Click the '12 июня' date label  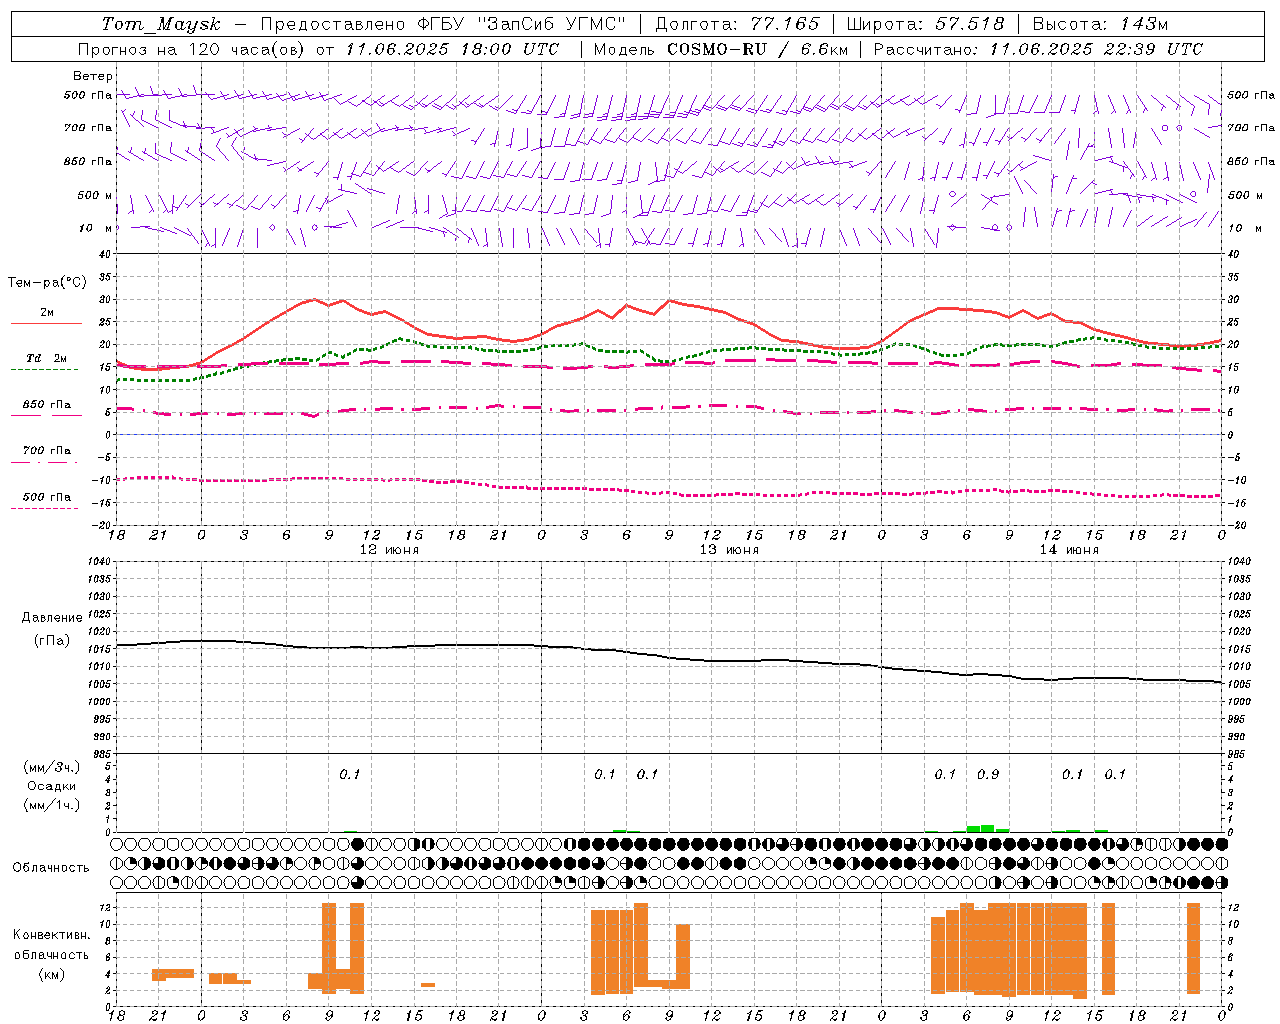pos(389,550)
